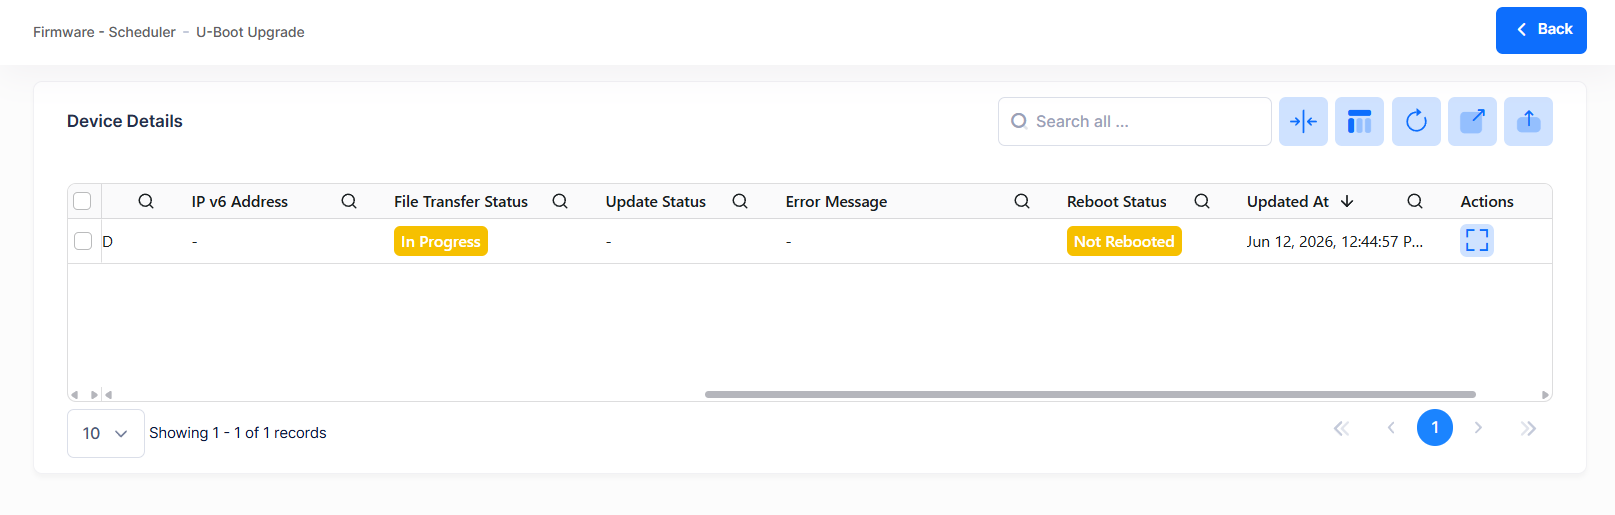Click search icon for File Transfer Status column

coord(560,201)
